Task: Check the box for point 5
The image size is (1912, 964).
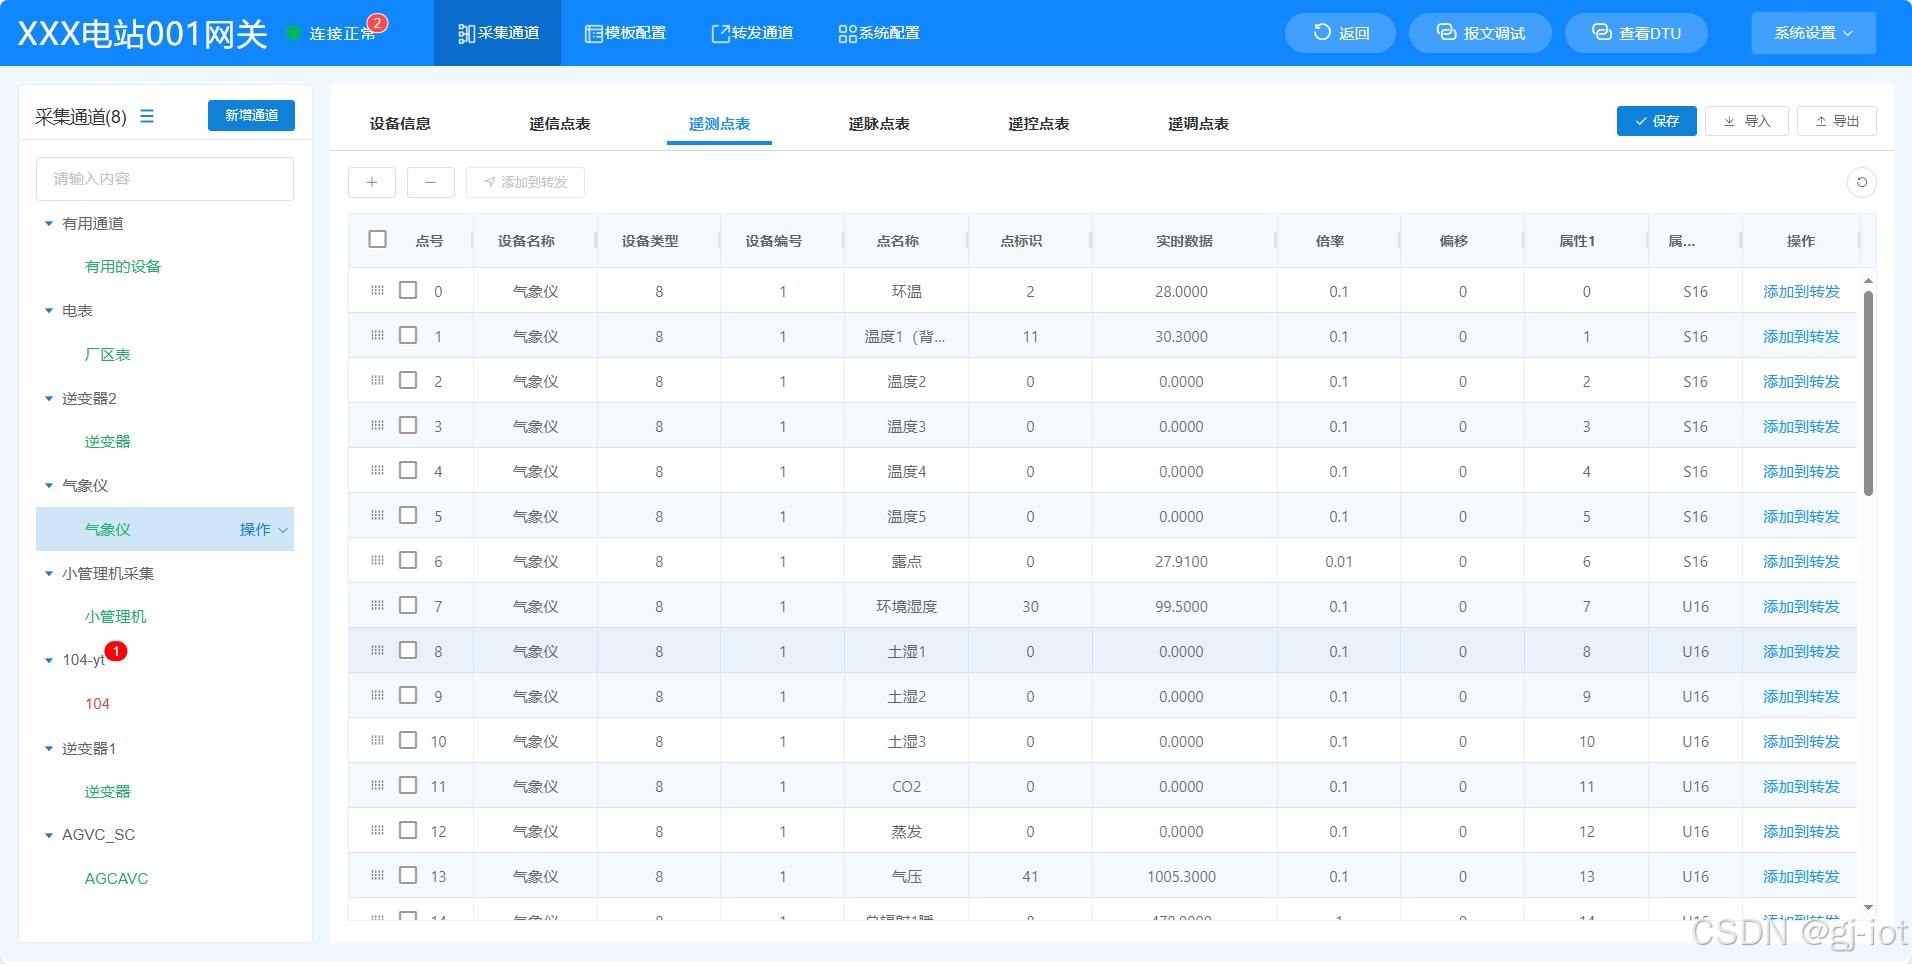Action: coord(408,515)
